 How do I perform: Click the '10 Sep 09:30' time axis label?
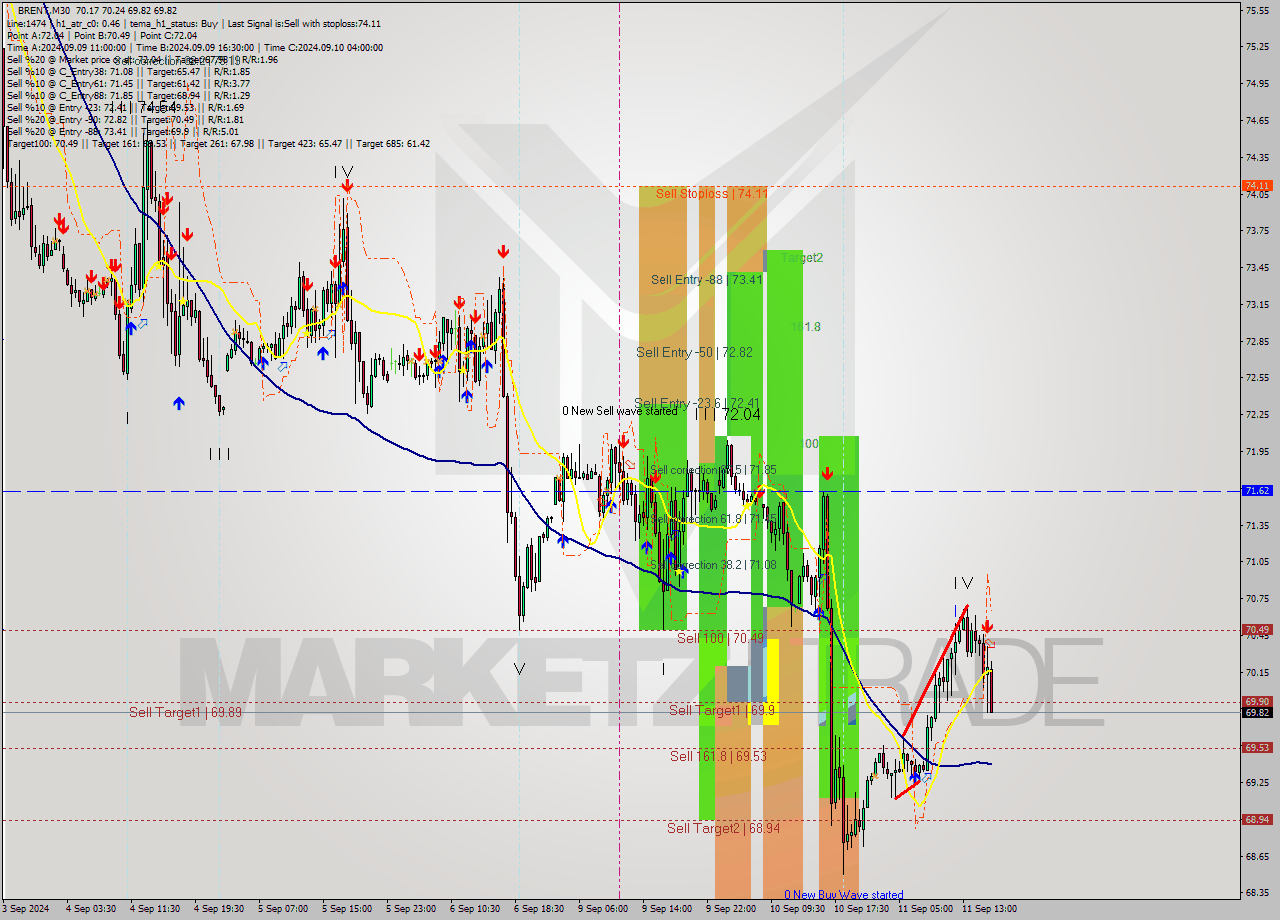(797, 909)
